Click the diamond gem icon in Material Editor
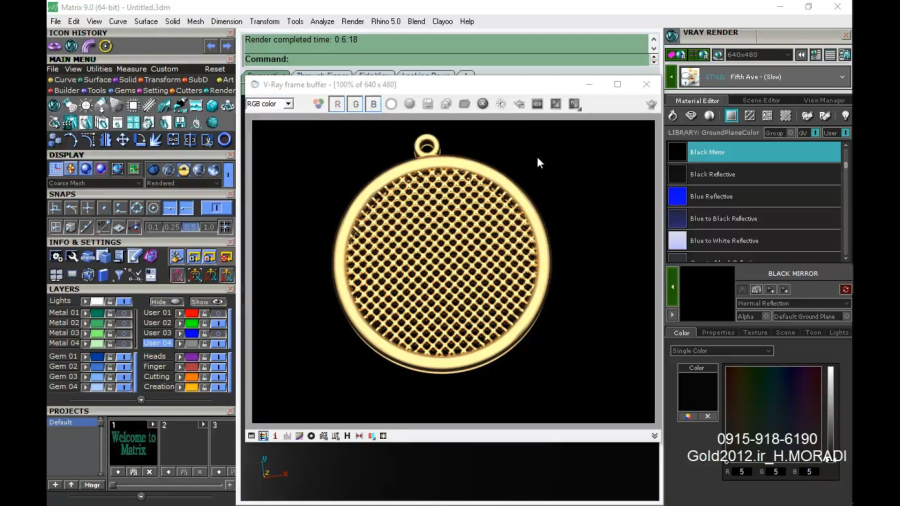 tap(691, 116)
